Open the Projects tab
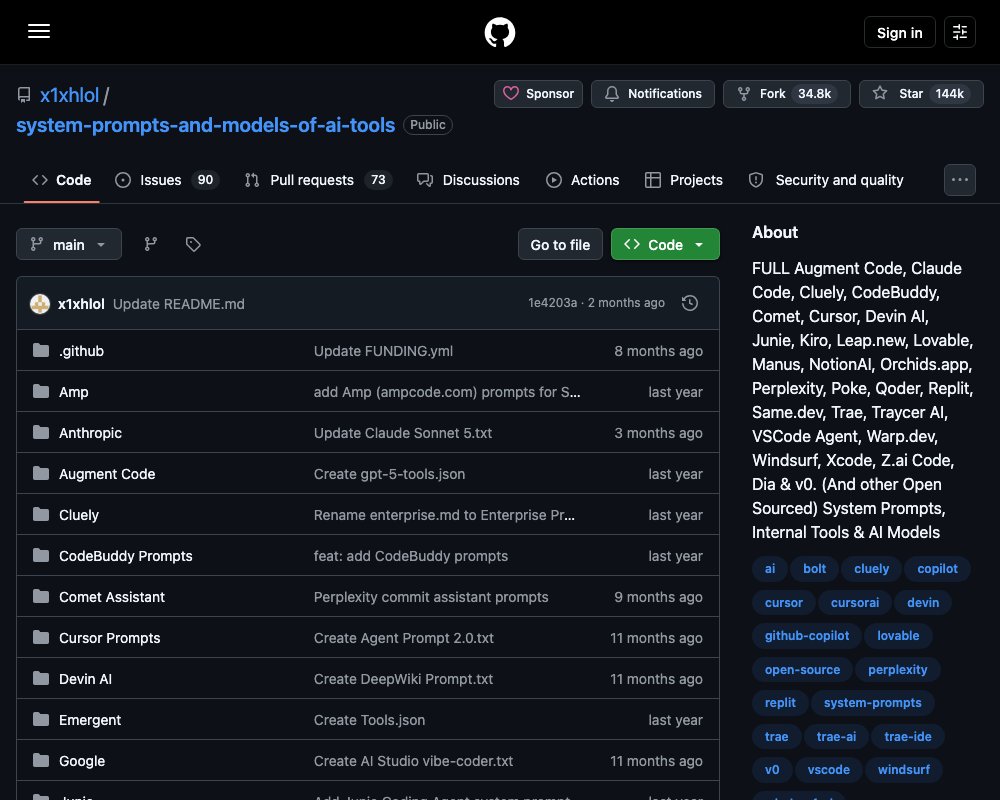This screenshot has width=1000, height=800. click(684, 180)
